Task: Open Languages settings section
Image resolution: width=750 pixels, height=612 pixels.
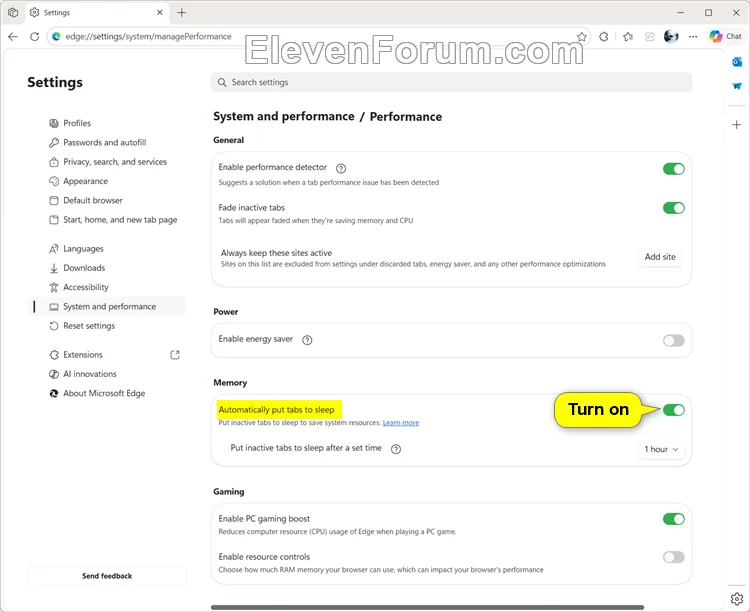Action: (x=108, y=249)
